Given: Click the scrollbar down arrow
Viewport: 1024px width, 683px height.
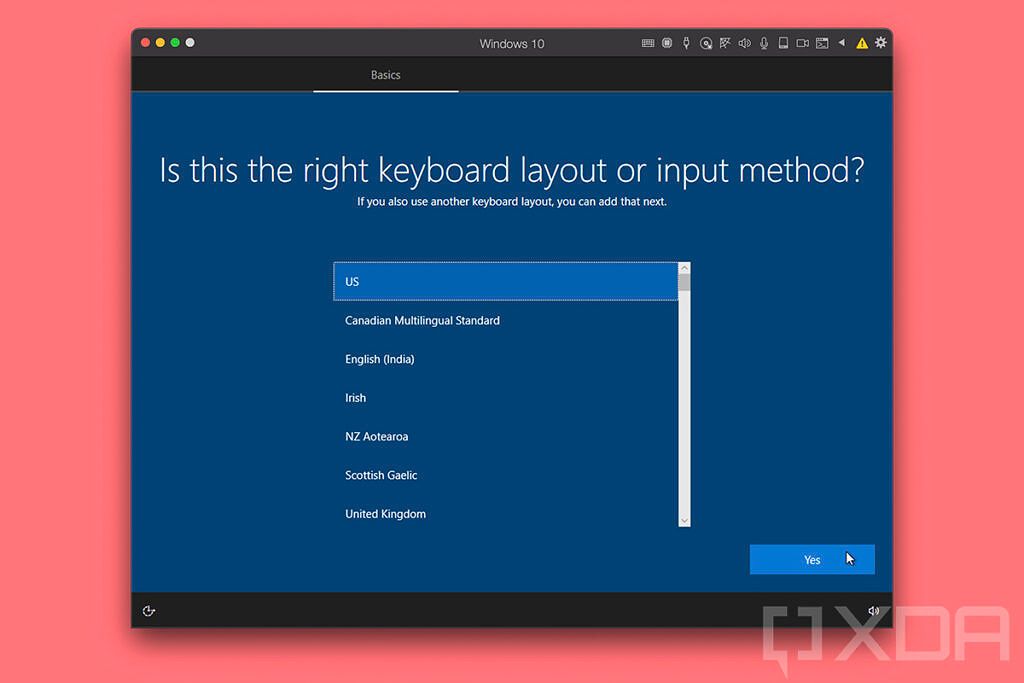Looking at the screenshot, I should [684, 521].
